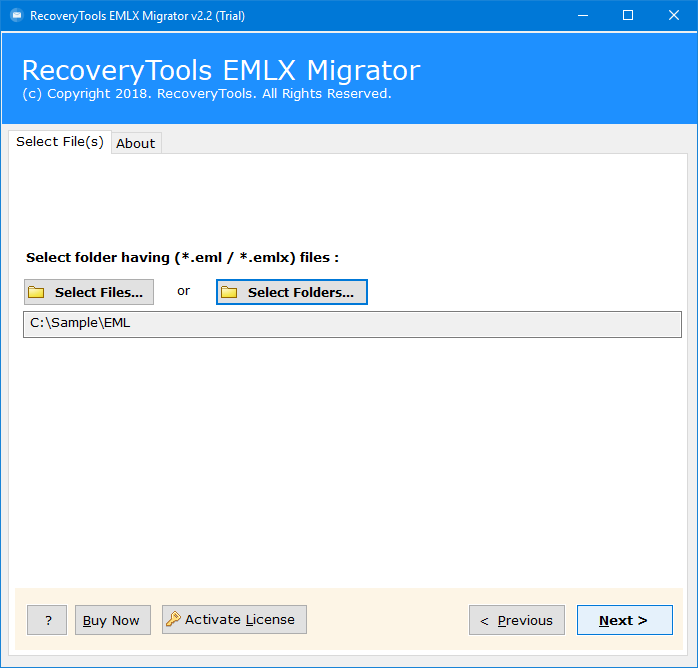The image size is (698, 668).
Task: Click the Buy Now button
Action: (x=113, y=620)
